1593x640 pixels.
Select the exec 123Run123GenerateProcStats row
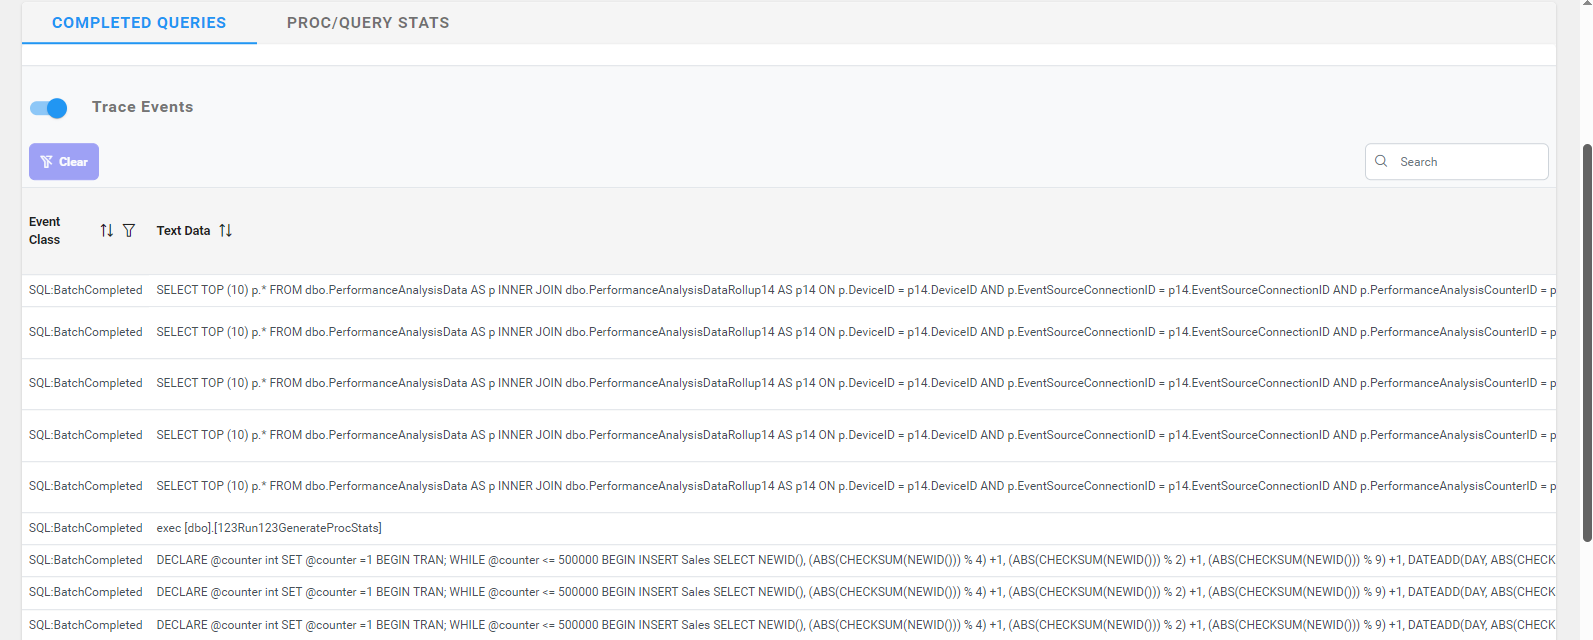(x=269, y=528)
